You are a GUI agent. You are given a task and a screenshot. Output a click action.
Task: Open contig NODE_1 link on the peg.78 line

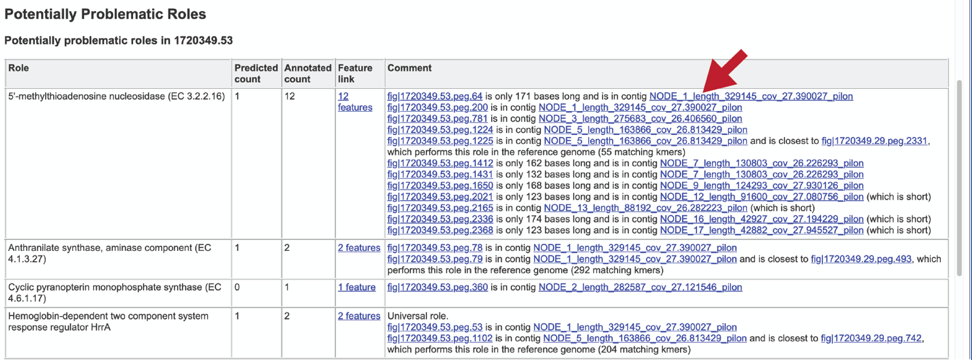[x=635, y=248]
